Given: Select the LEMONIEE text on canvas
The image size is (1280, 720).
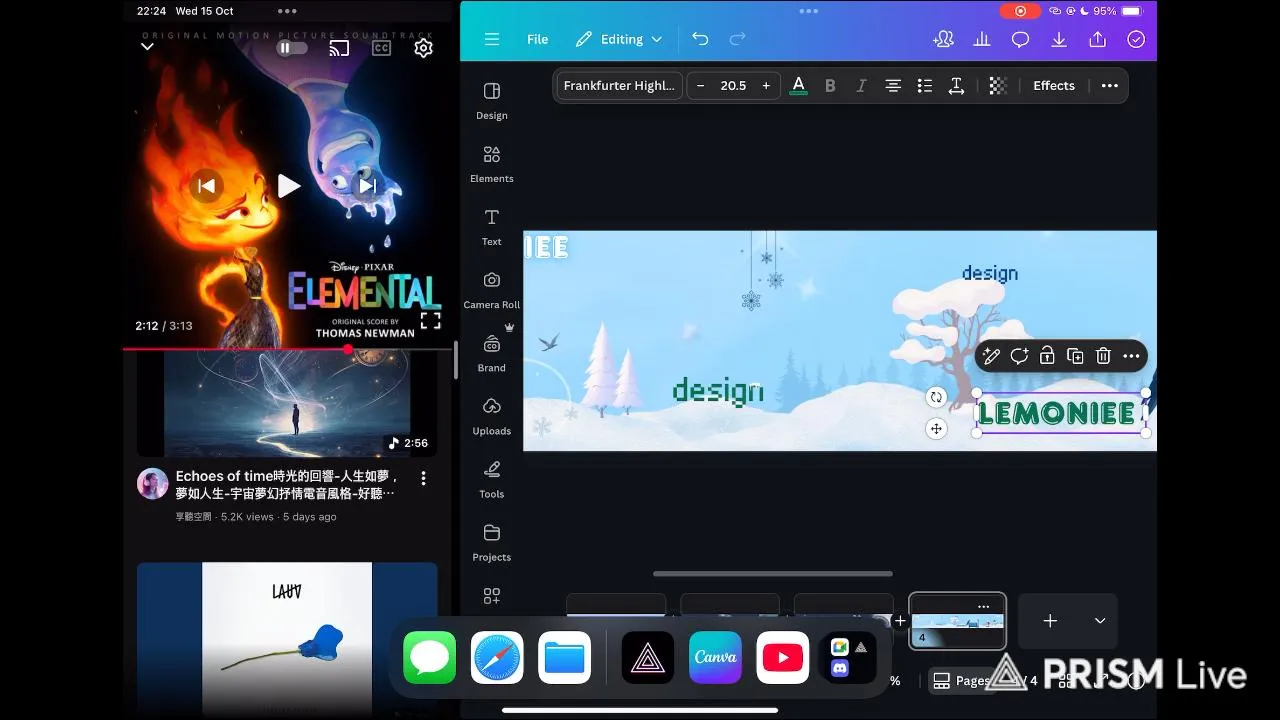Looking at the screenshot, I should [x=1057, y=413].
